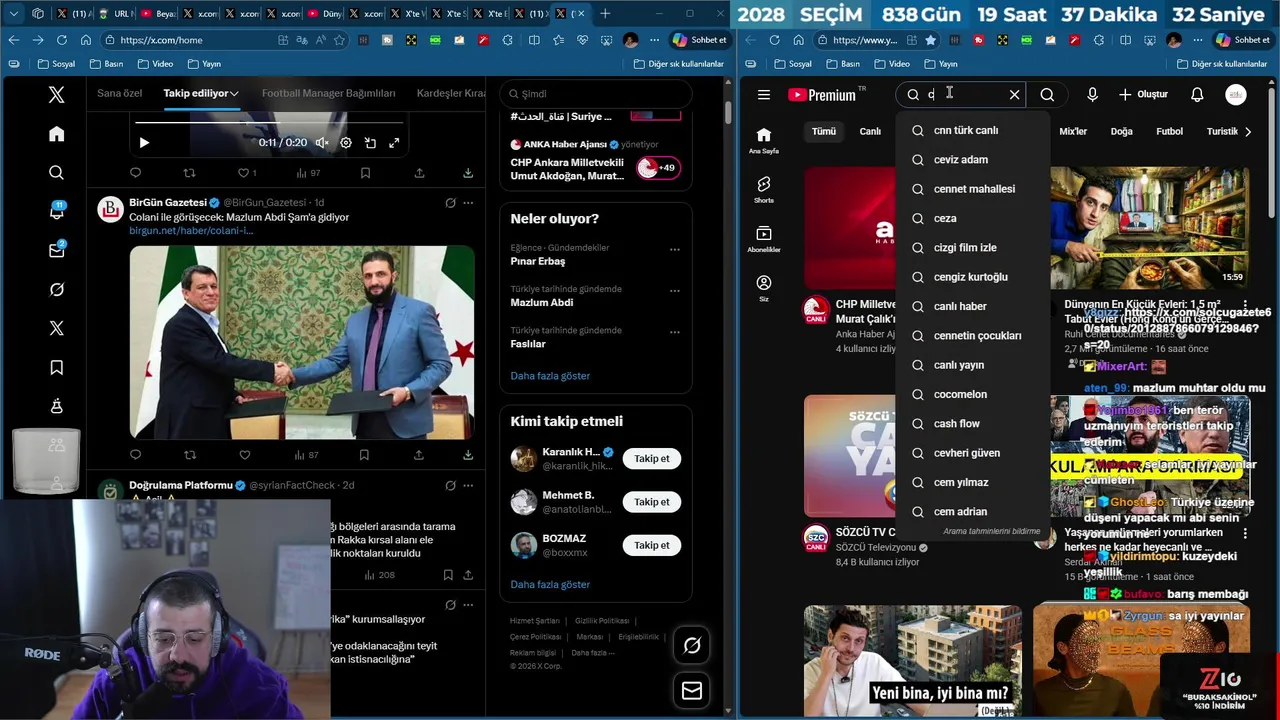
Task: Open YouTube Shorts in sidebar
Action: tap(764, 190)
